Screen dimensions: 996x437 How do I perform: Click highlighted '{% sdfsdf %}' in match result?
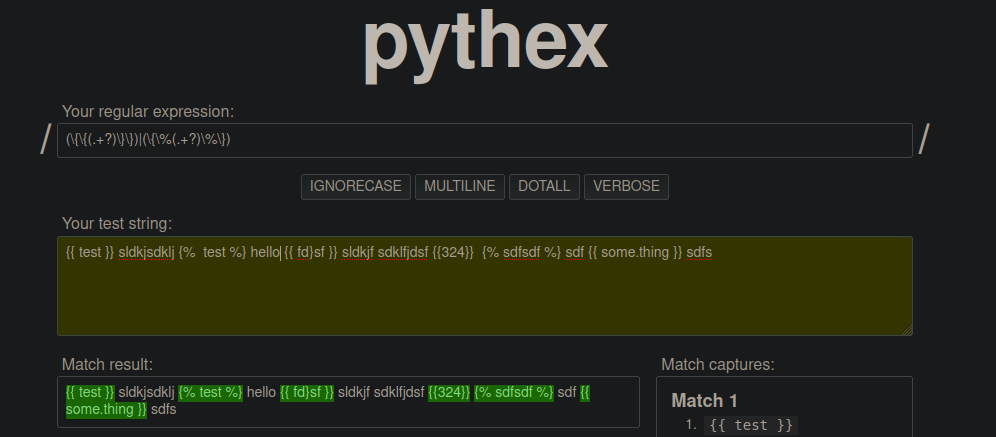point(514,393)
